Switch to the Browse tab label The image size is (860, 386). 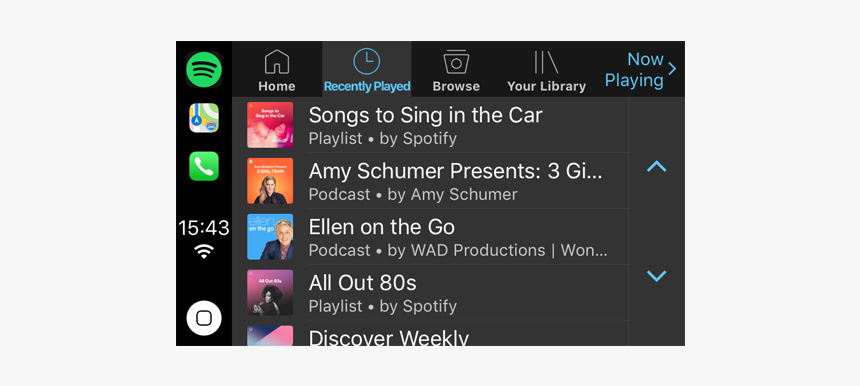click(x=456, y=87)
